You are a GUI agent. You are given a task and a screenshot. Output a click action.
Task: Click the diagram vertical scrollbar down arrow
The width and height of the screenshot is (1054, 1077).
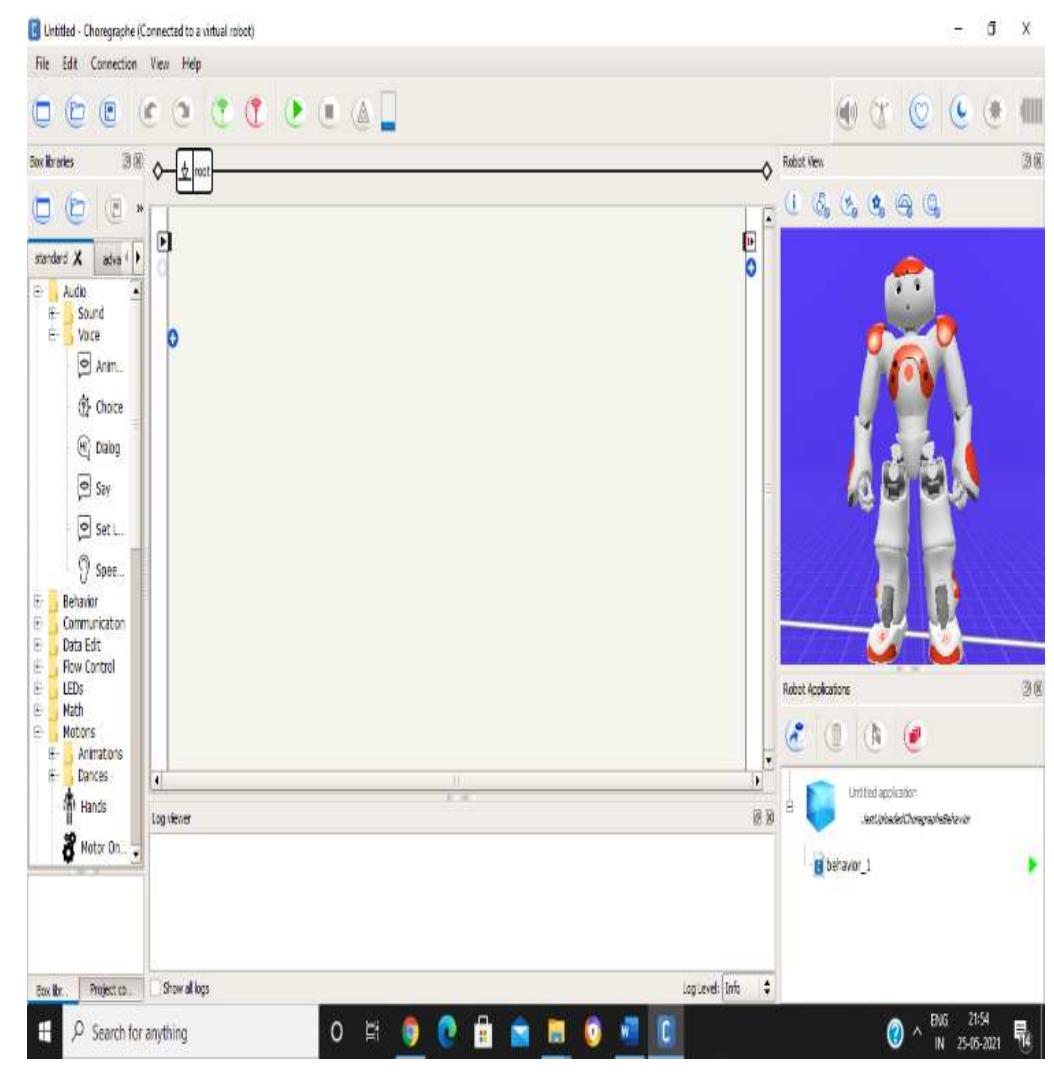click(x=768, y=760)
